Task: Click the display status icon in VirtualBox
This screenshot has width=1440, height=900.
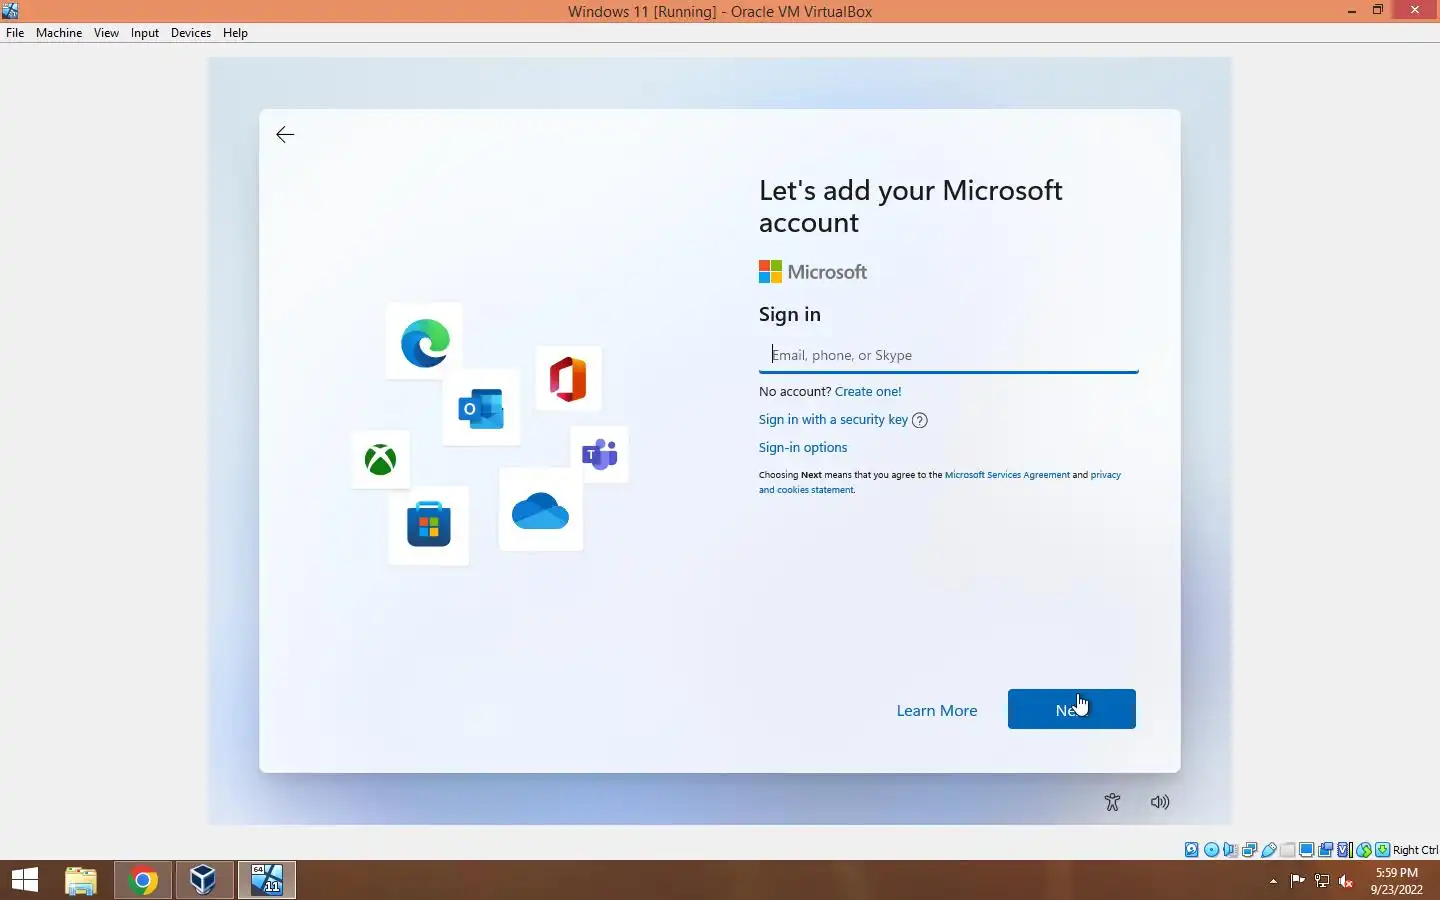Action: 1307,850
